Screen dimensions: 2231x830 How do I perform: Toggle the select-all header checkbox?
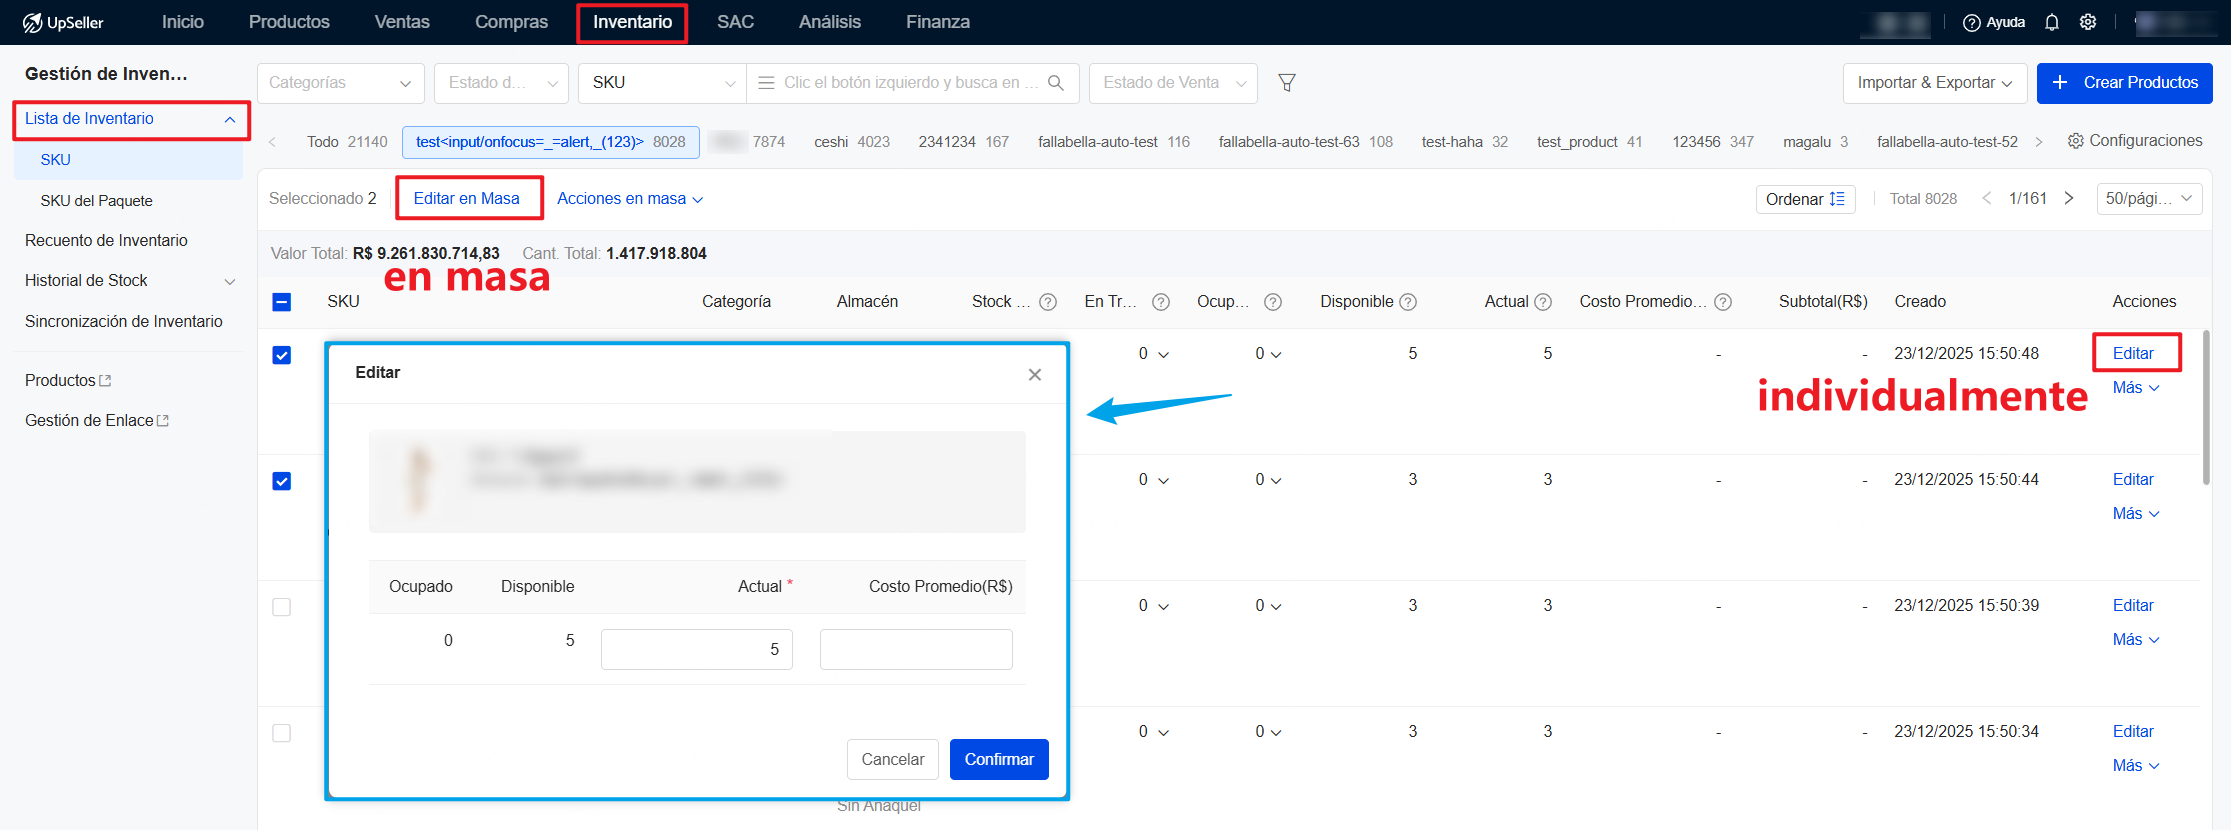[x=282, y=302]
